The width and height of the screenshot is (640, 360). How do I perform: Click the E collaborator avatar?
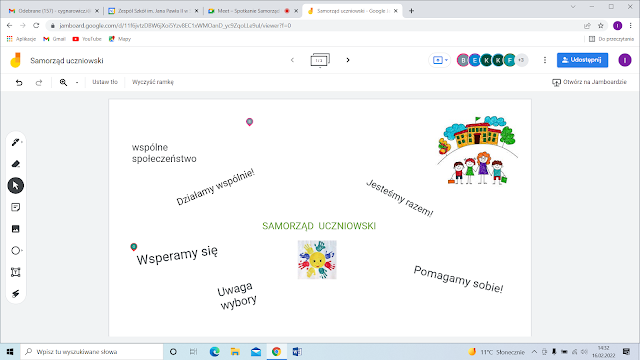[x=475, y=60]
